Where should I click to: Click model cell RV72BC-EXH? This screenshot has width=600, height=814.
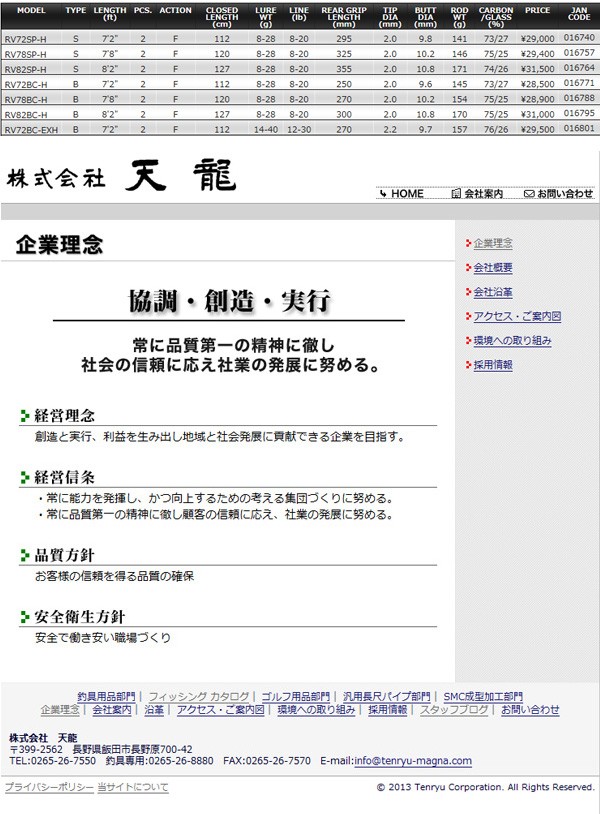point(31,130)
